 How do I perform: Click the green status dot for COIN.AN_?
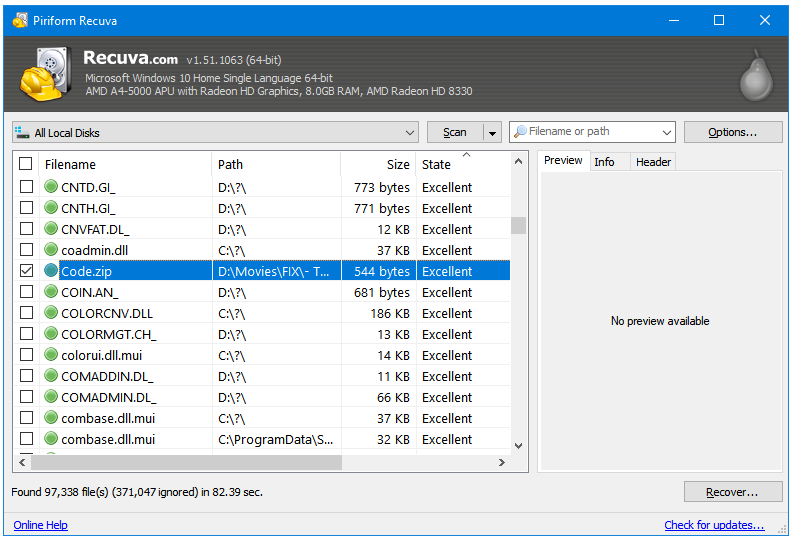(x=51, y=291)
